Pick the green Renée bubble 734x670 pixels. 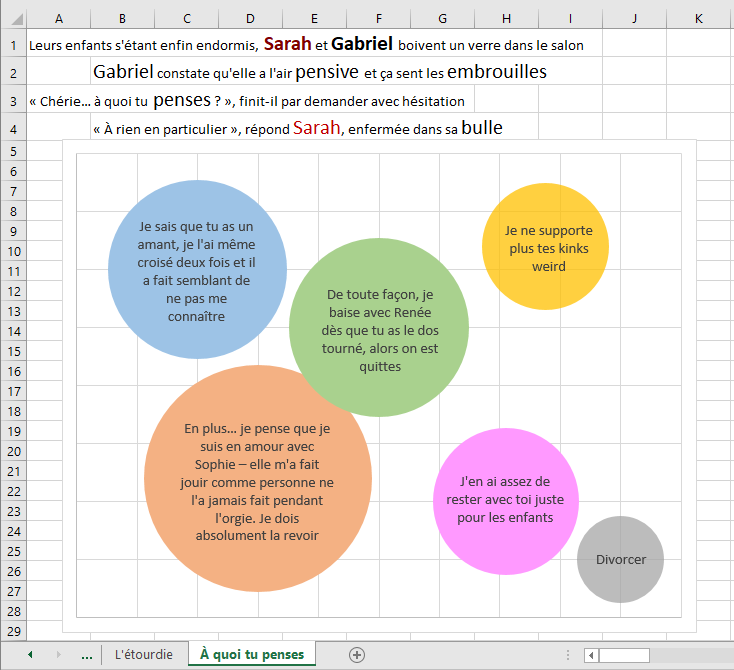pos(379,328)
